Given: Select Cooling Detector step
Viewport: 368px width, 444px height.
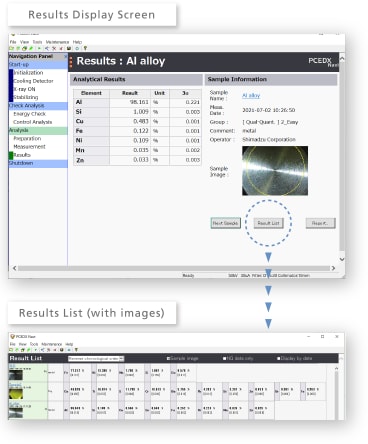Looking at the screenshot, I should [x=33, y=81].
